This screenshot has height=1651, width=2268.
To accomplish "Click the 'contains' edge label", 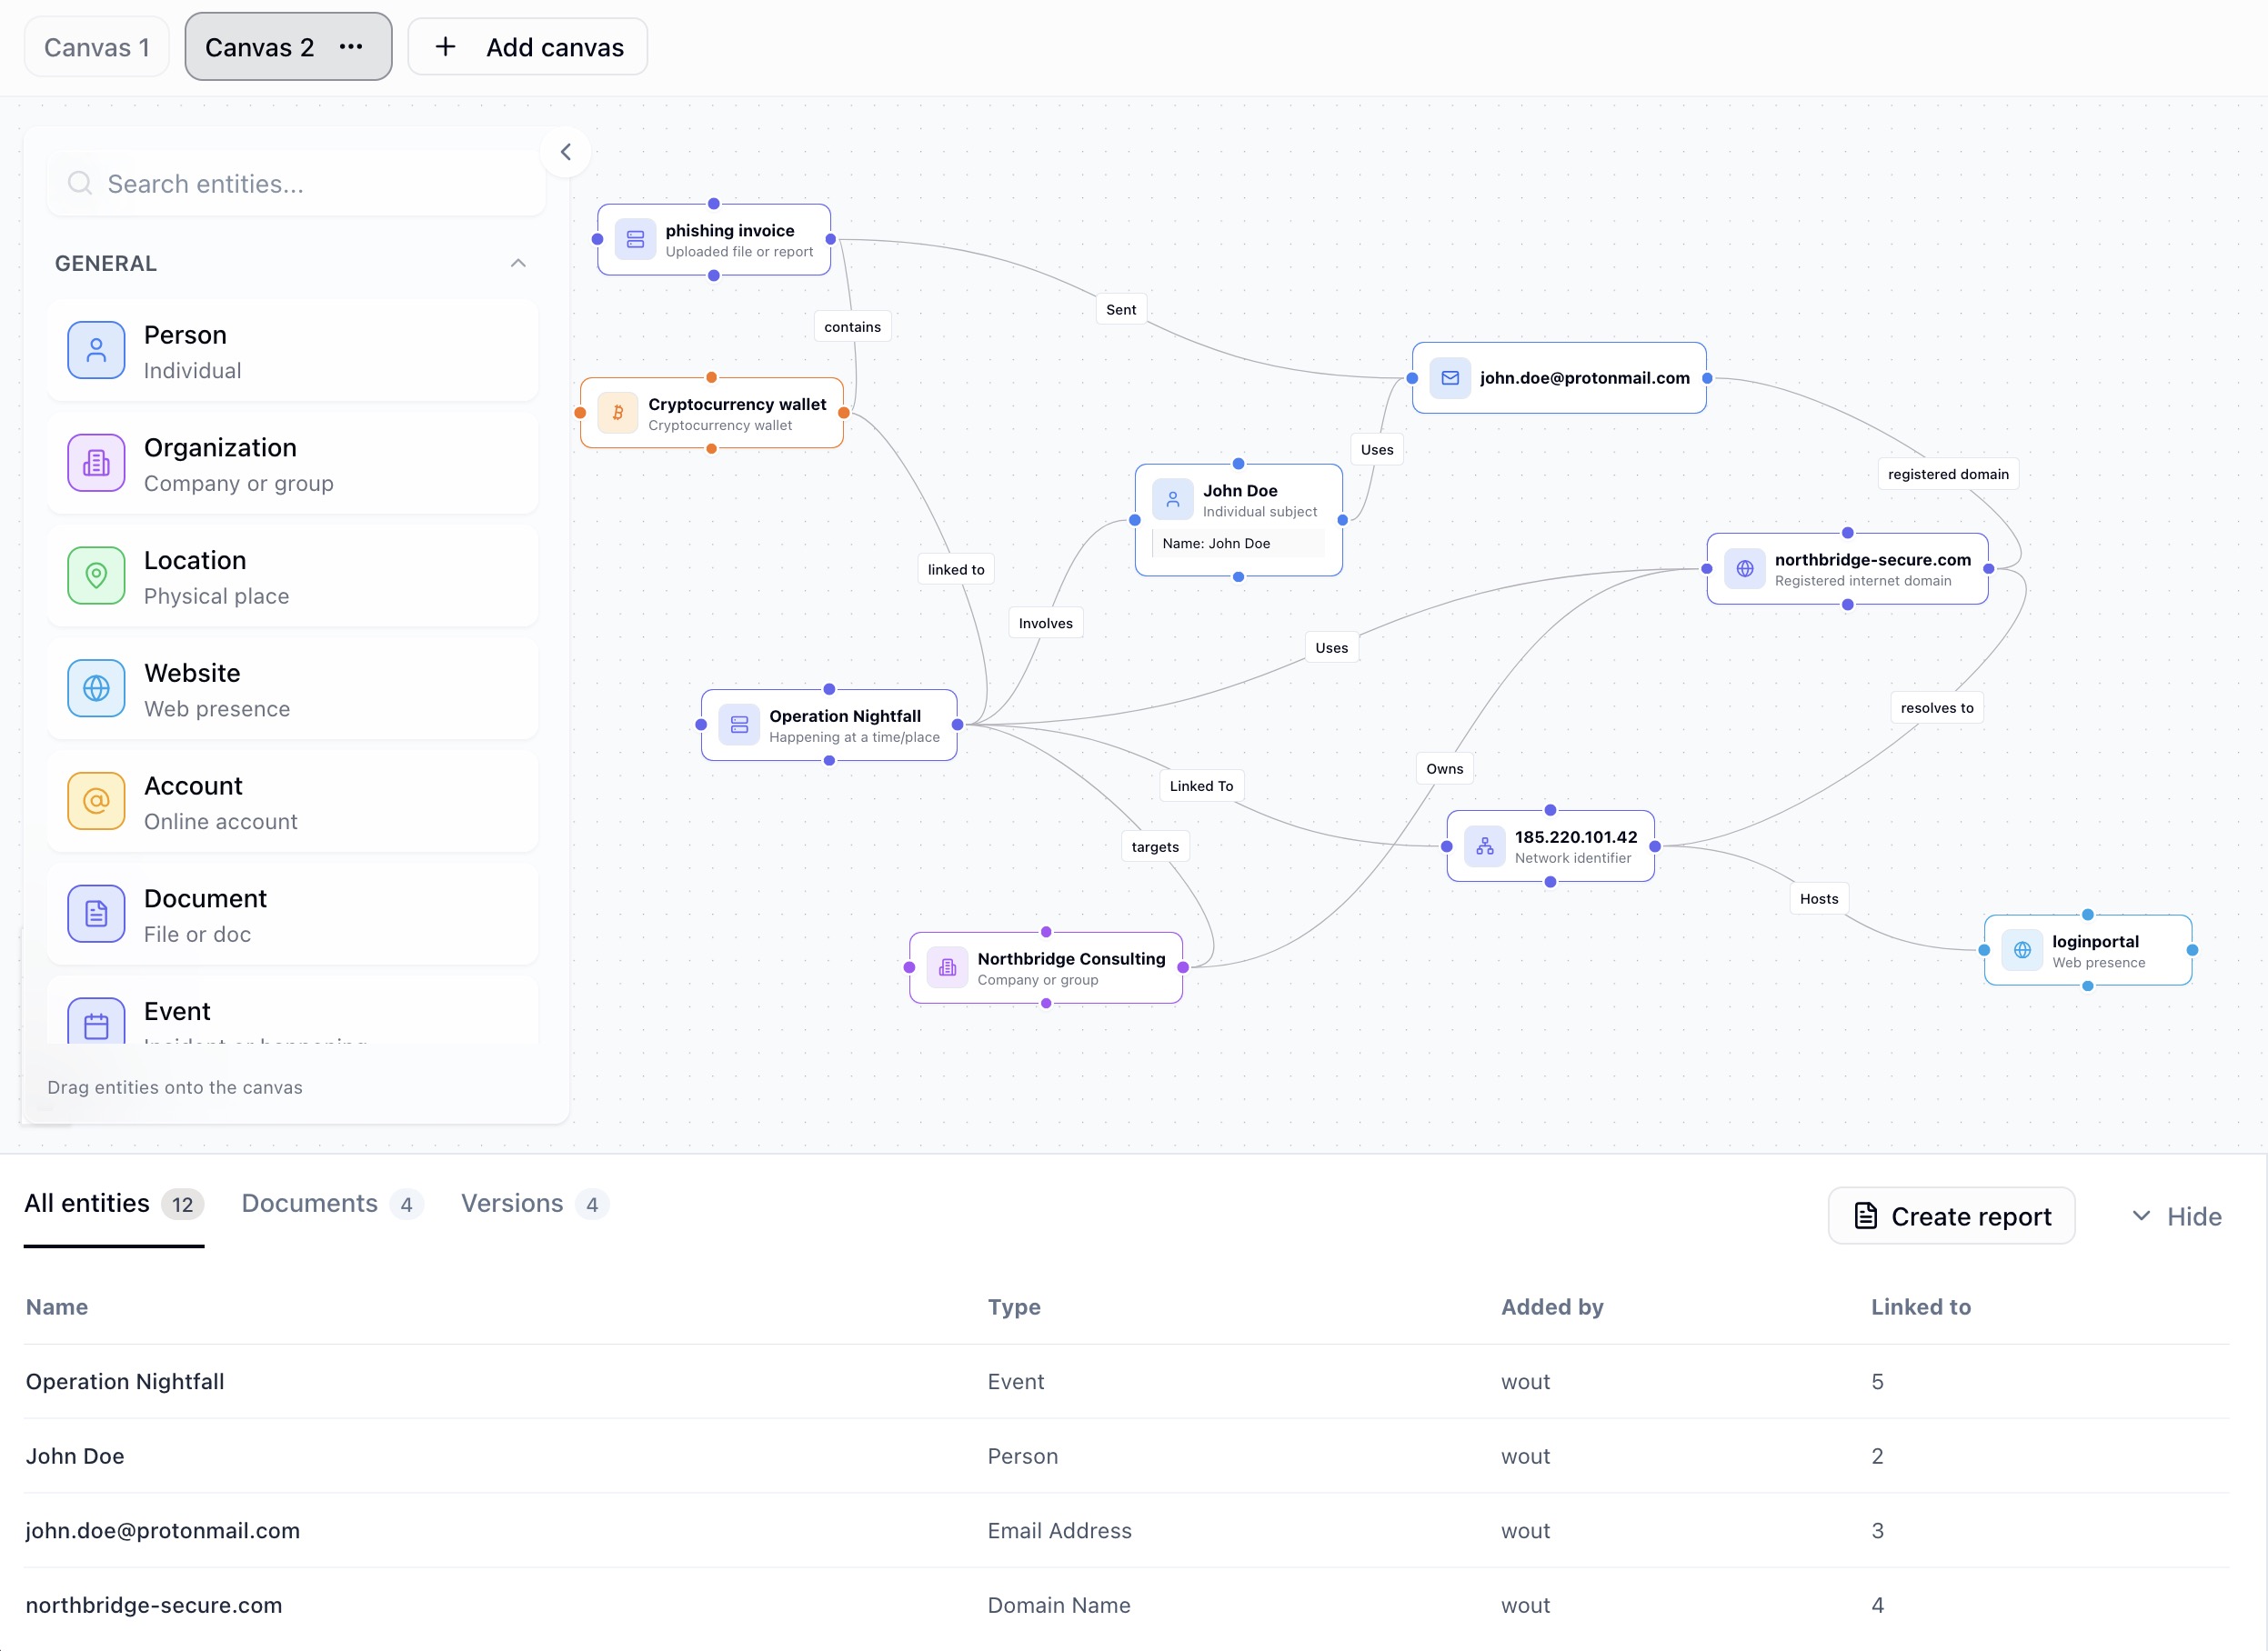I will click(852, 327).
